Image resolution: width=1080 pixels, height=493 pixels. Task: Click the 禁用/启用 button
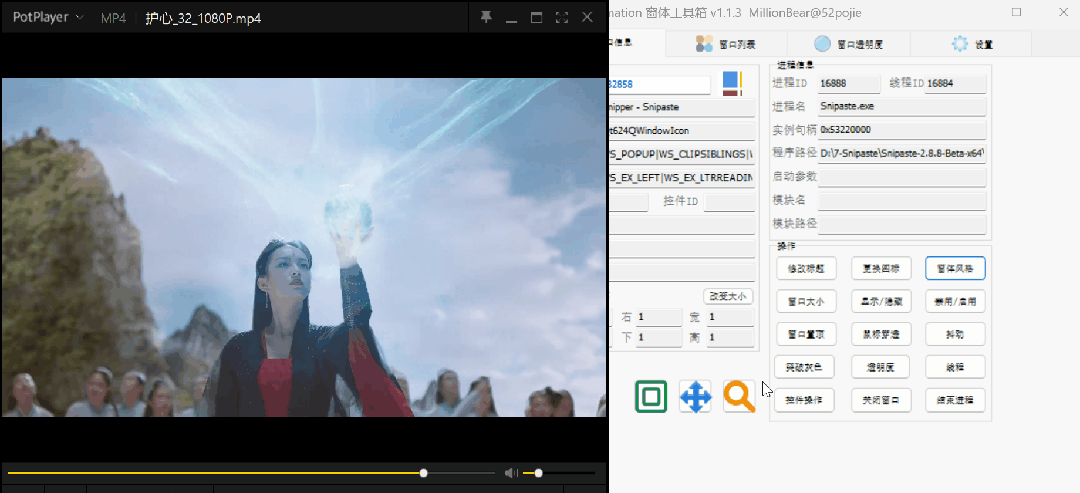tap(955, 301)
